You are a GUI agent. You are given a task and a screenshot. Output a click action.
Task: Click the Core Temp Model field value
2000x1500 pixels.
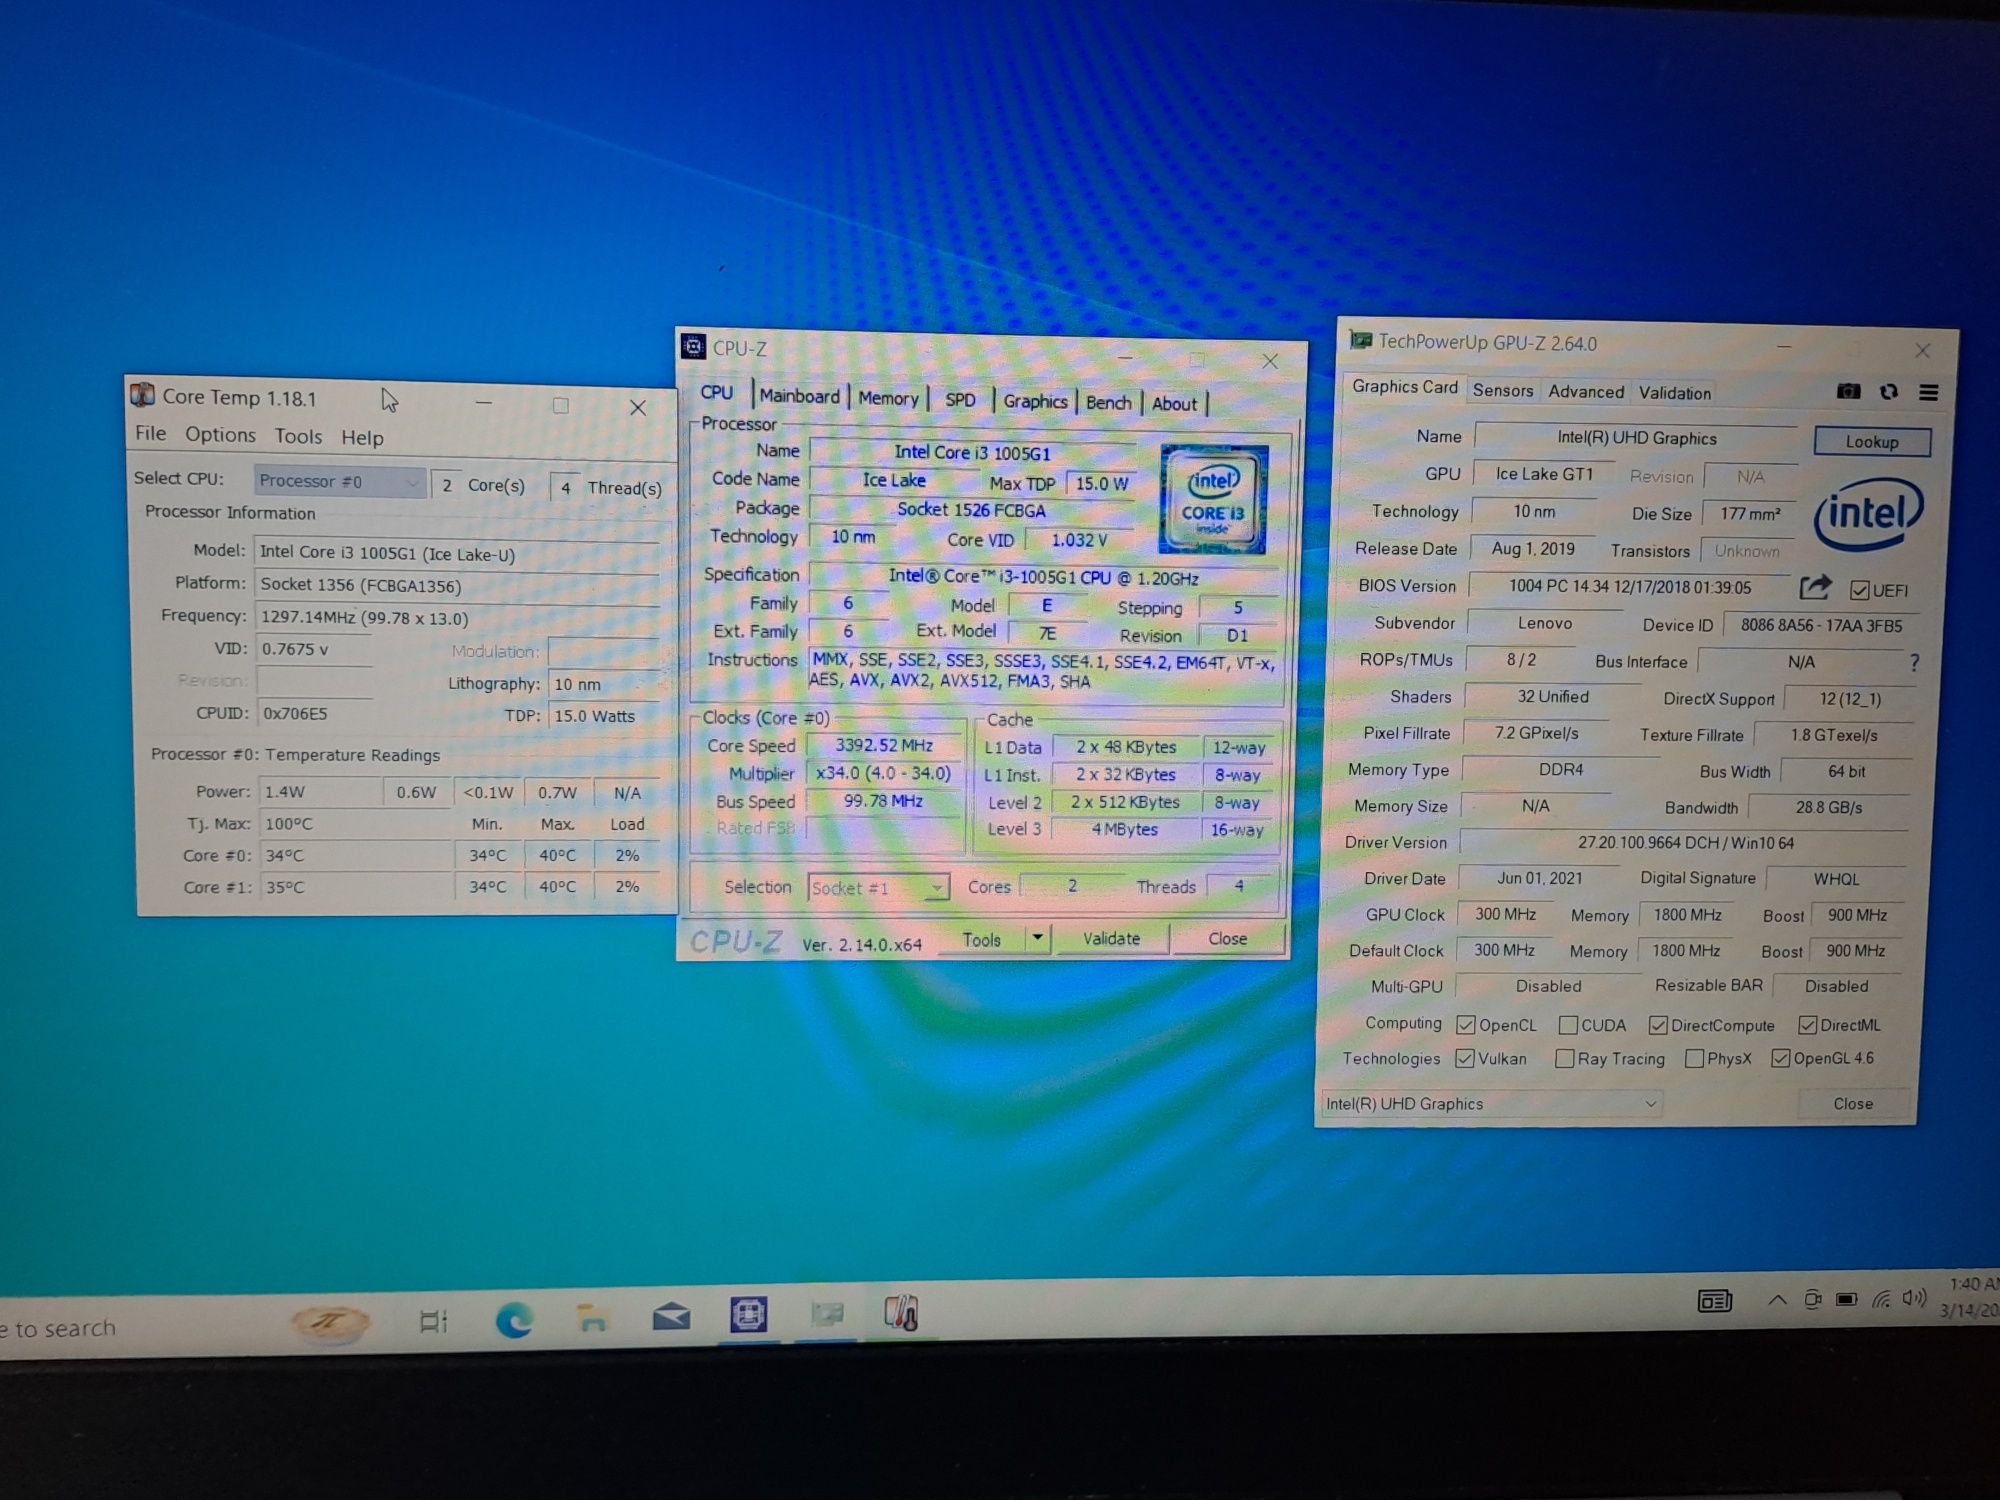(x=456, y=552)
